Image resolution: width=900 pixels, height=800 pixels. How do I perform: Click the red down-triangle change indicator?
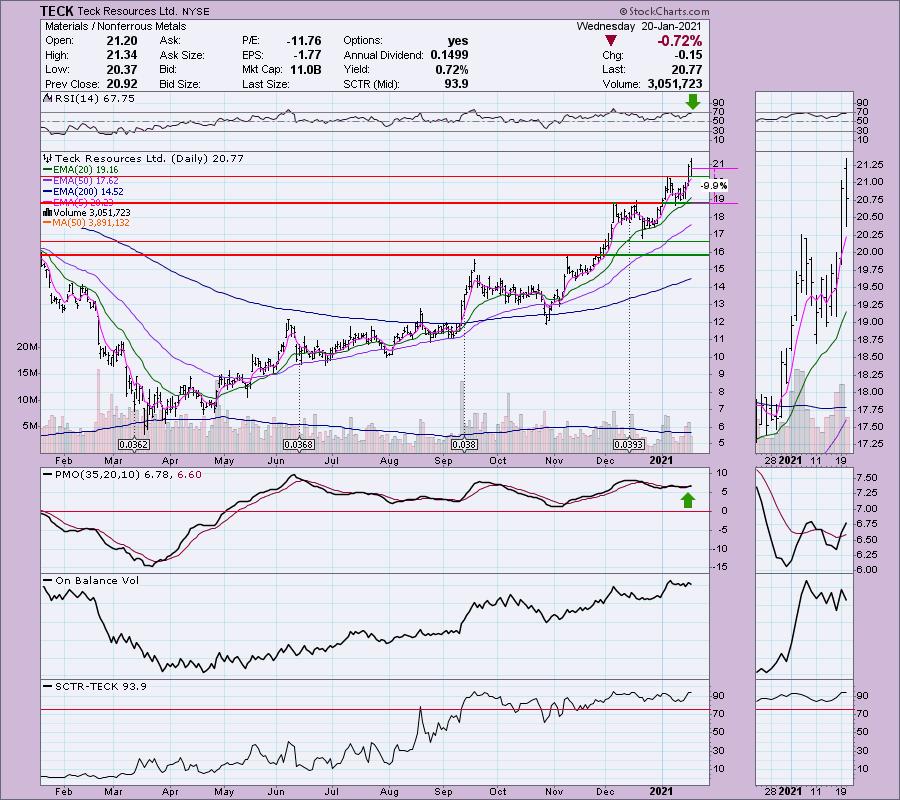(x=611, y=41)
